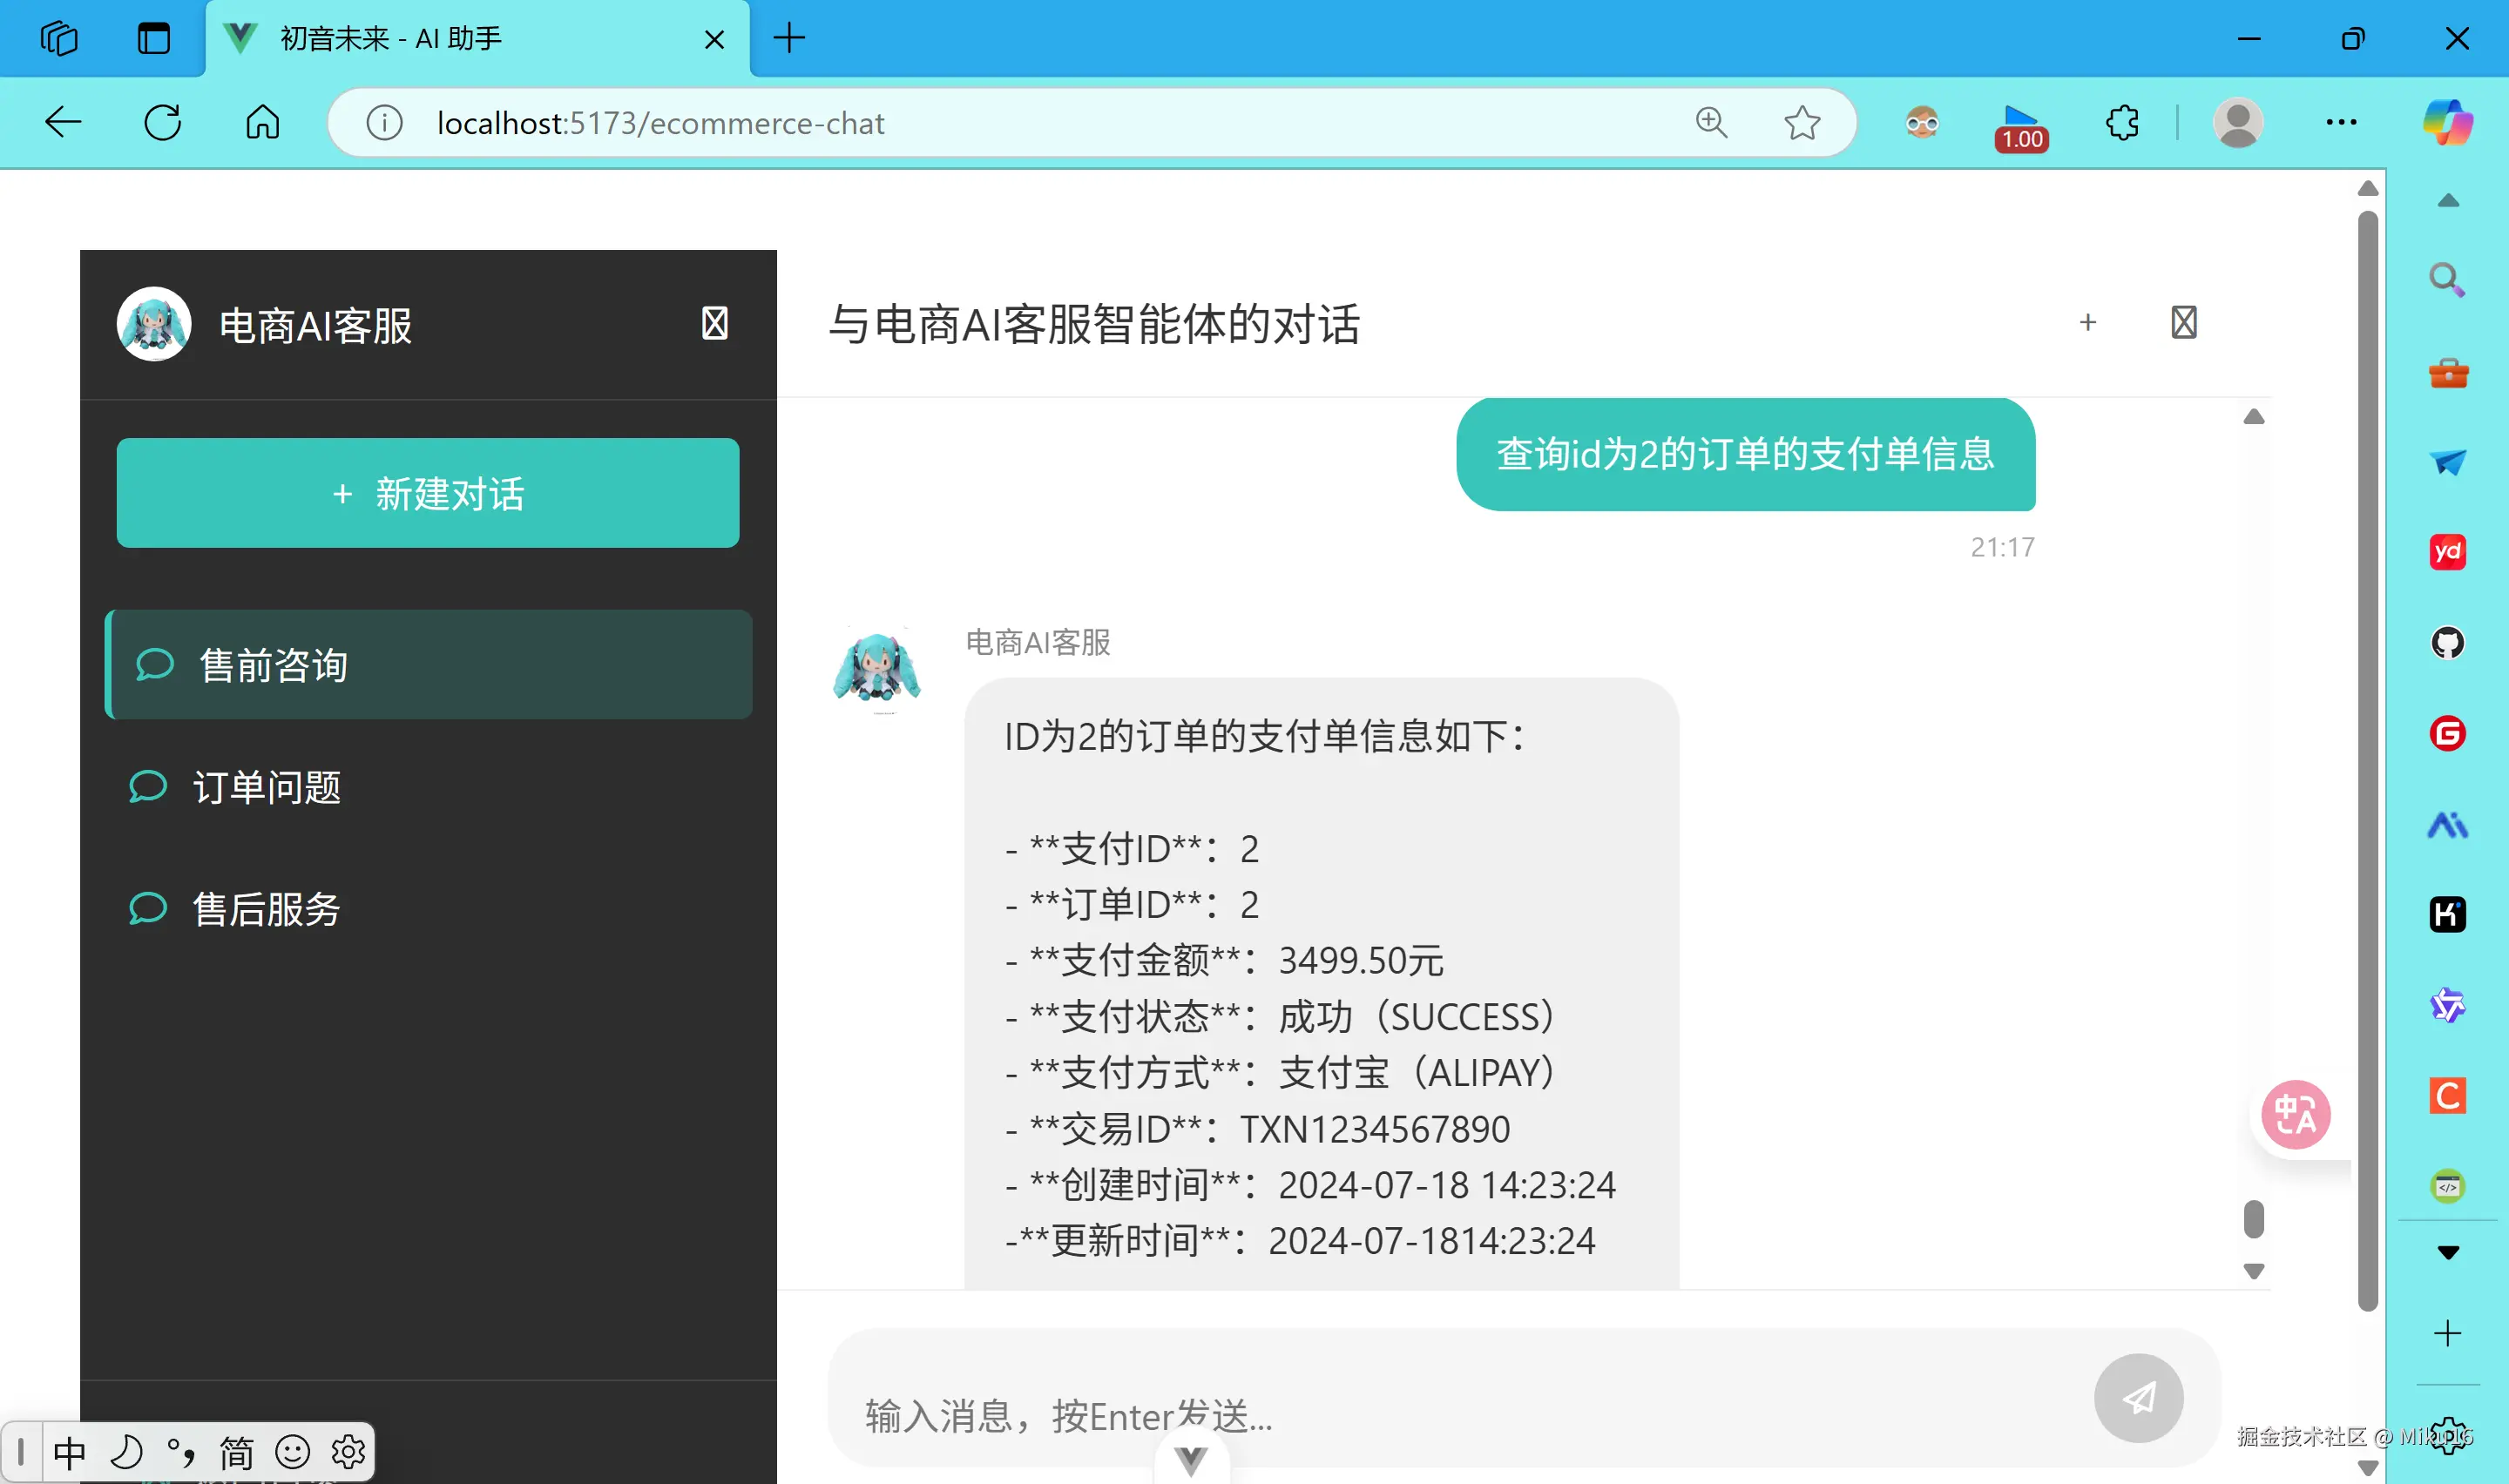Toggle dark mode with the moon icon
The image size is (2509, 1484).
126,1451
